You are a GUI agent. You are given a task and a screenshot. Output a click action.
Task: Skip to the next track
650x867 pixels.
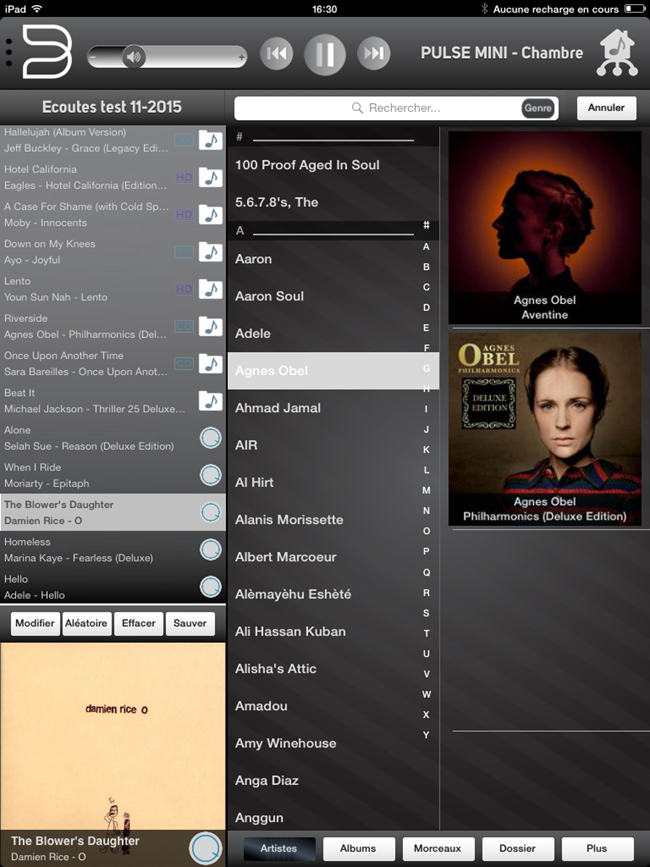point(374,53)
